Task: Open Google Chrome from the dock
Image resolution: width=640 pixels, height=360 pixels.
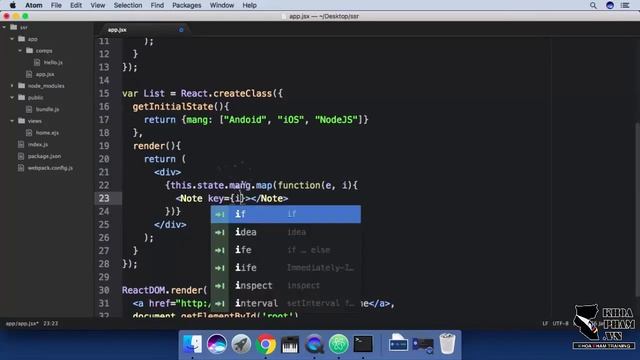Action: click(x=266, y=344)
